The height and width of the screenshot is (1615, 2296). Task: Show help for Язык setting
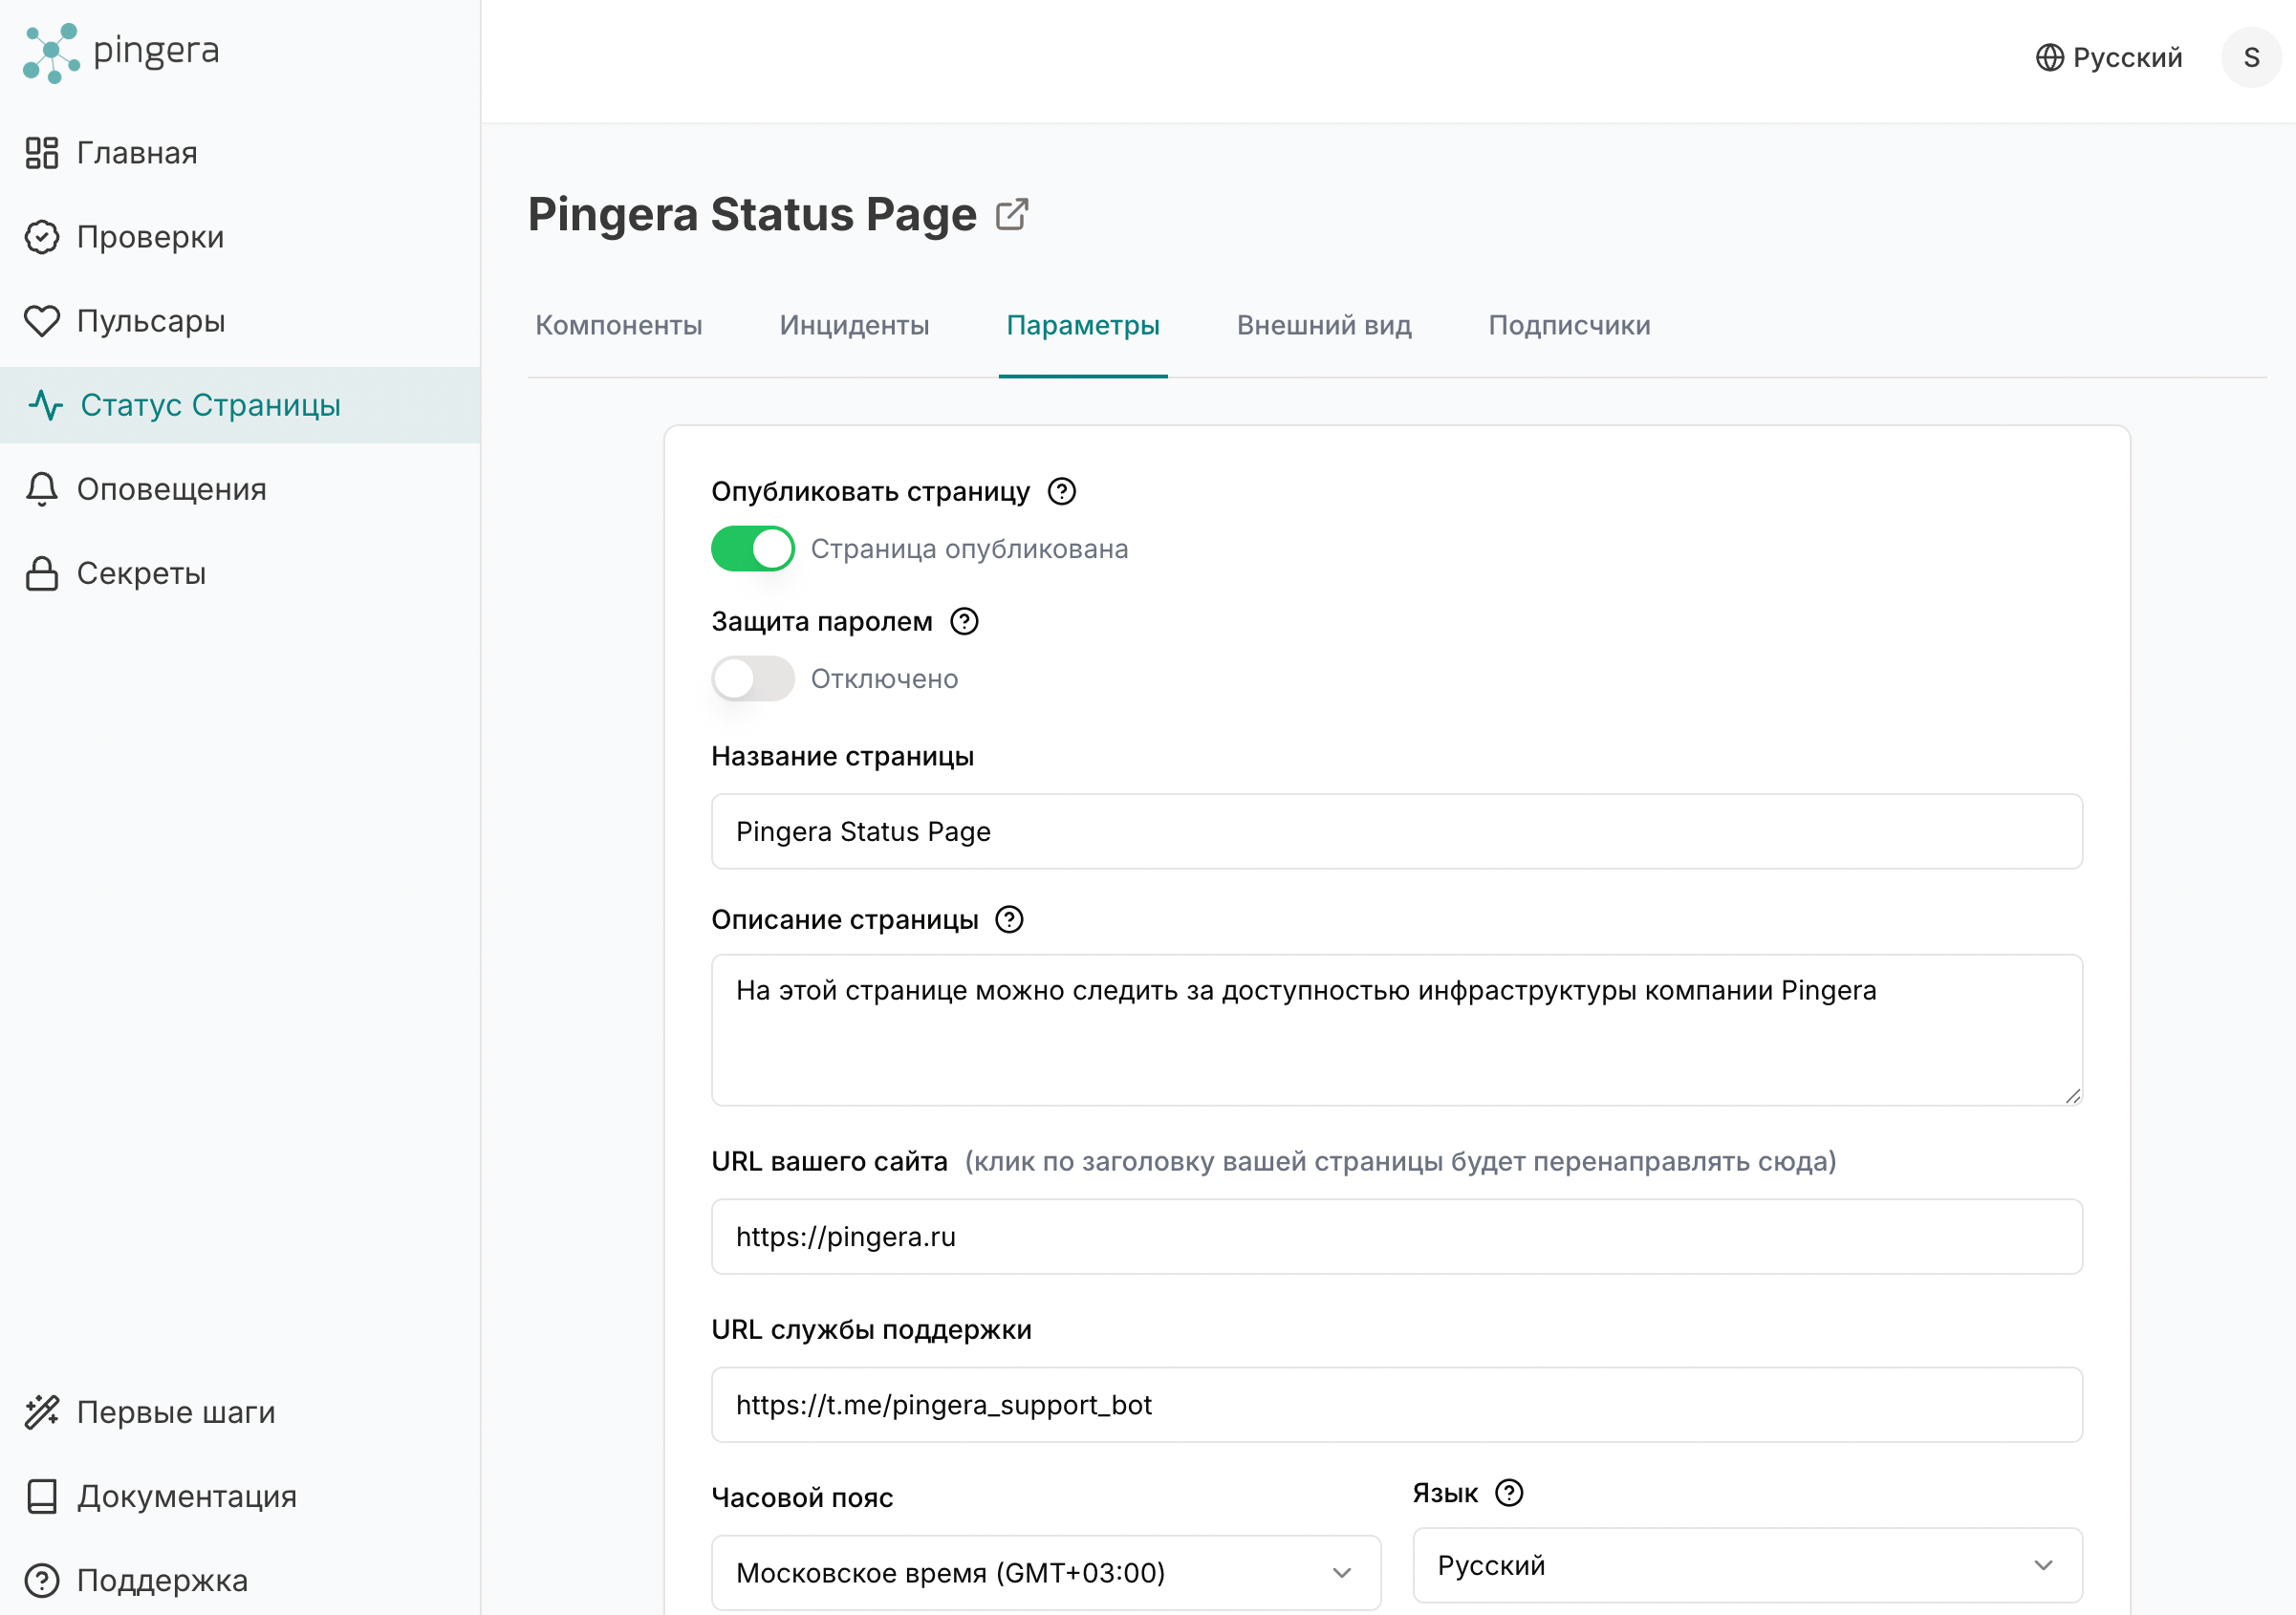pyautogui.click(x=1509, y=1493)
